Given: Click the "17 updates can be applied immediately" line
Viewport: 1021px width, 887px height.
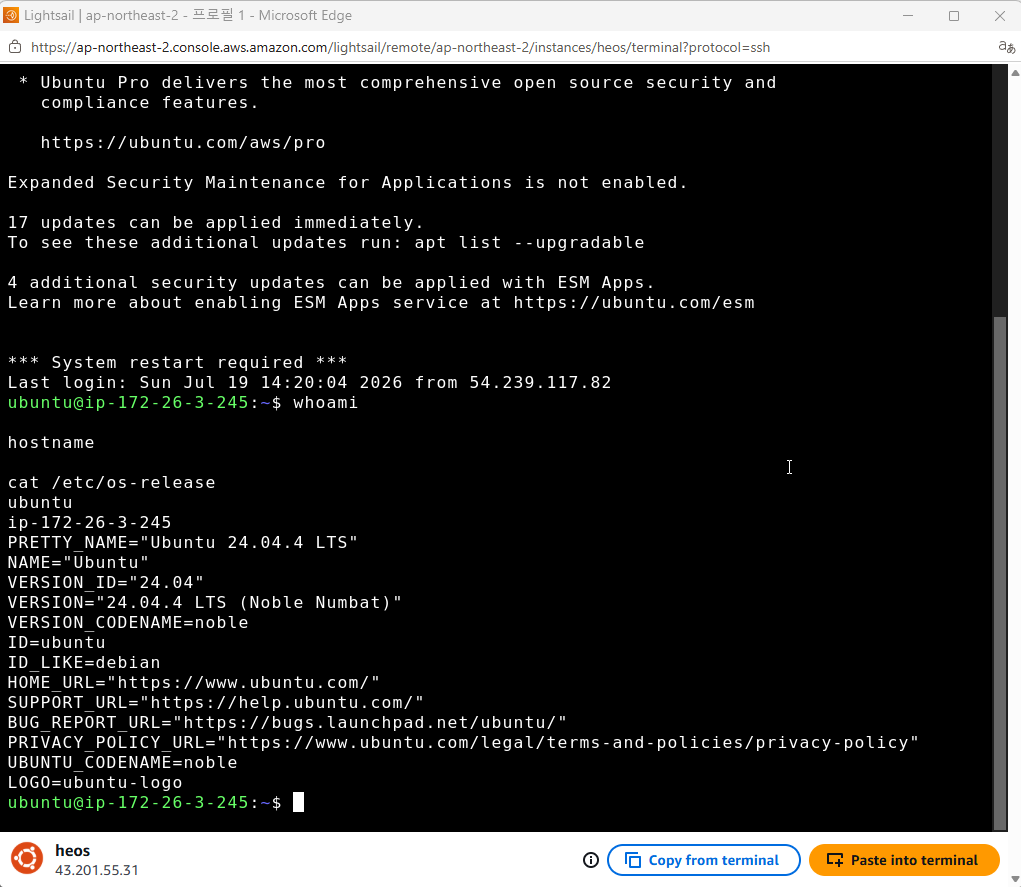Looking at the screenshot, I should click(x=216, y=223).
